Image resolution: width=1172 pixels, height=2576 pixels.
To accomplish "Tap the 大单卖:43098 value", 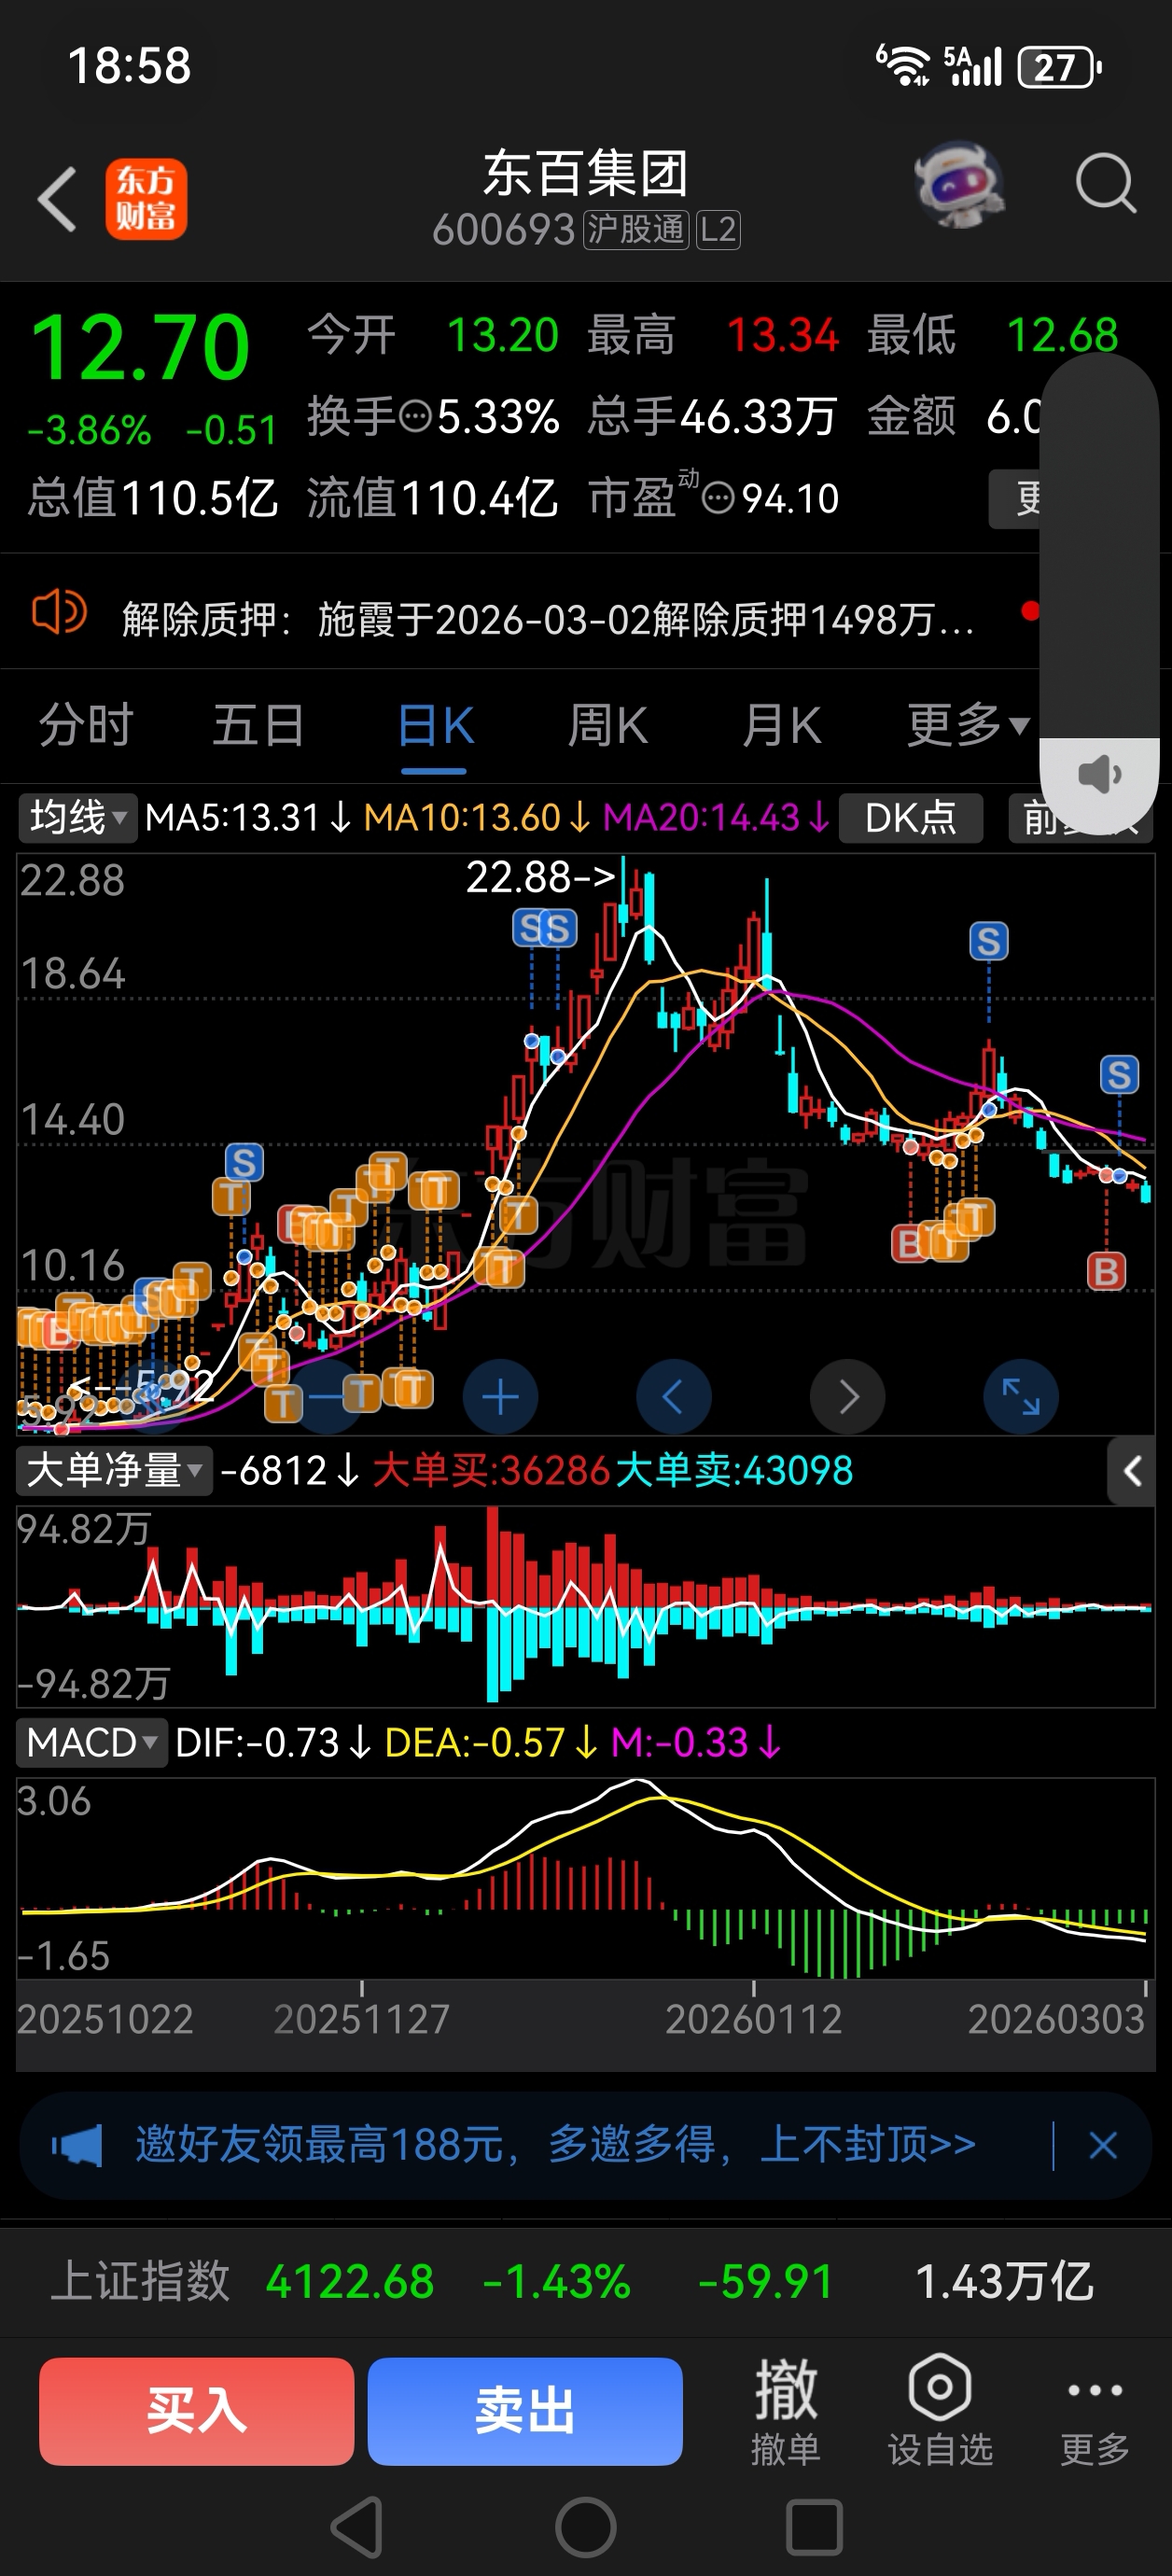I will click(734, 1471).
